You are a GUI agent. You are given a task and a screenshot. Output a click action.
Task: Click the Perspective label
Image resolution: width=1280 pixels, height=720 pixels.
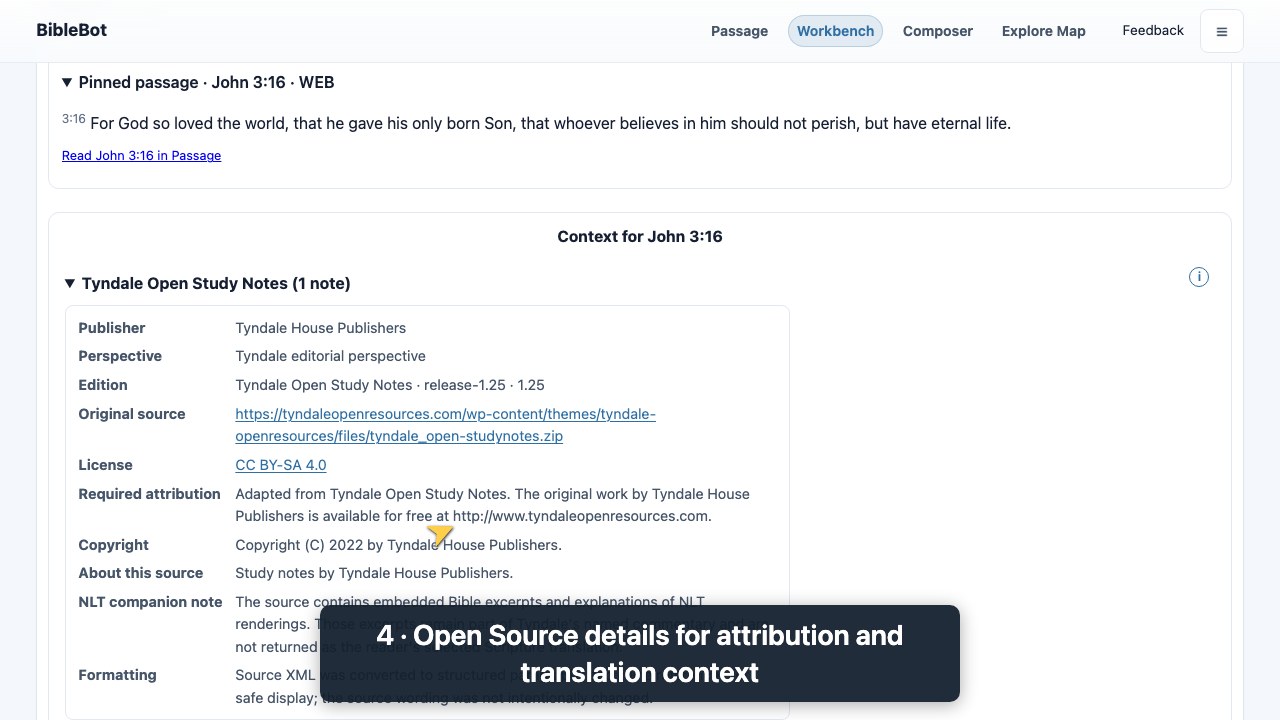point(120,356)
